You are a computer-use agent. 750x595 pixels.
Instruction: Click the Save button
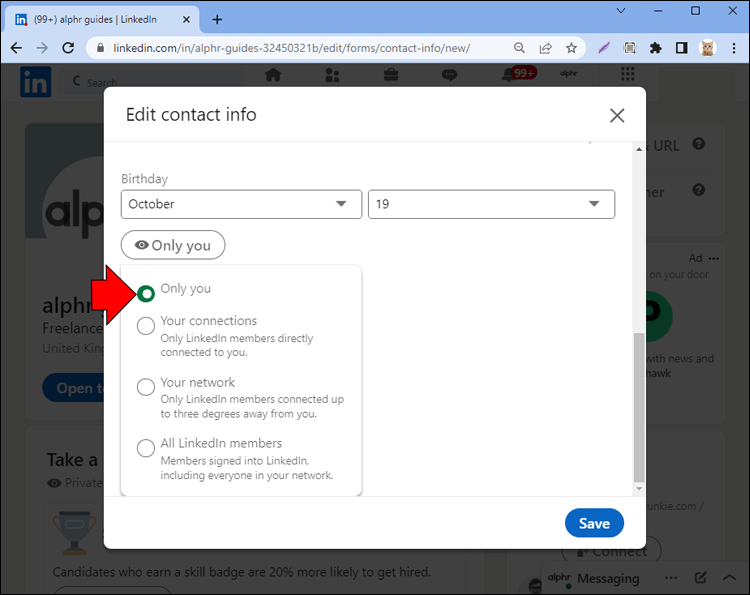(594, 523)
